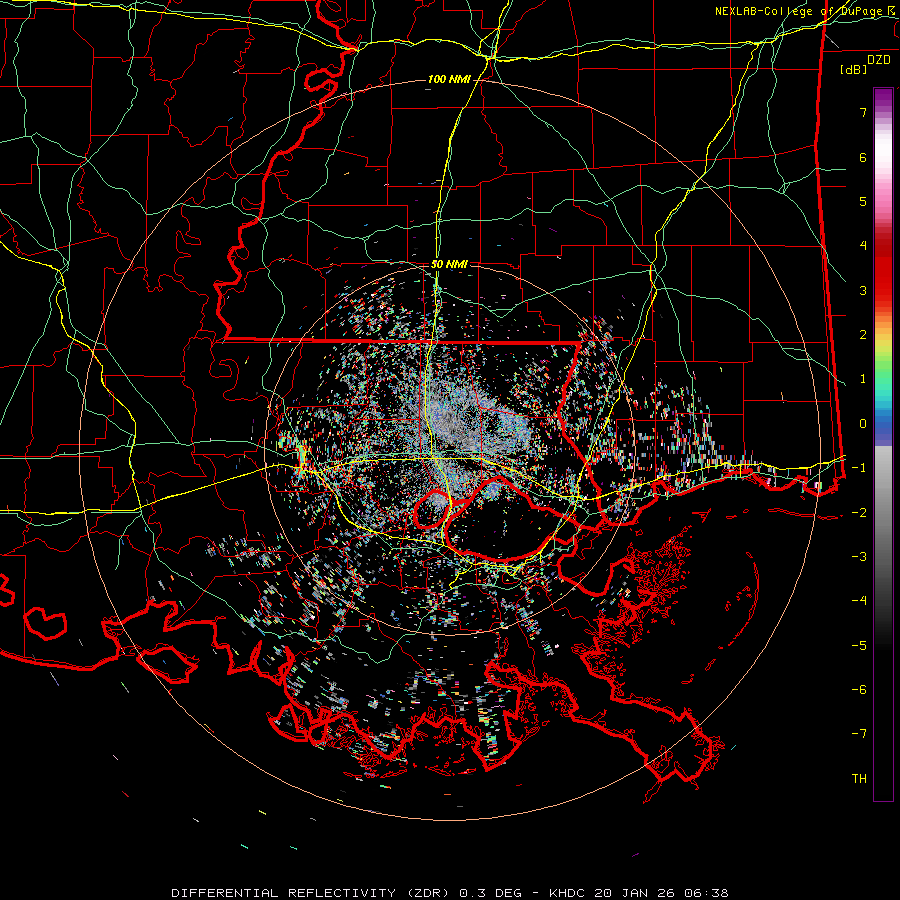Click the 0 dB value on scale
The image size is (900, 900).
863,424
